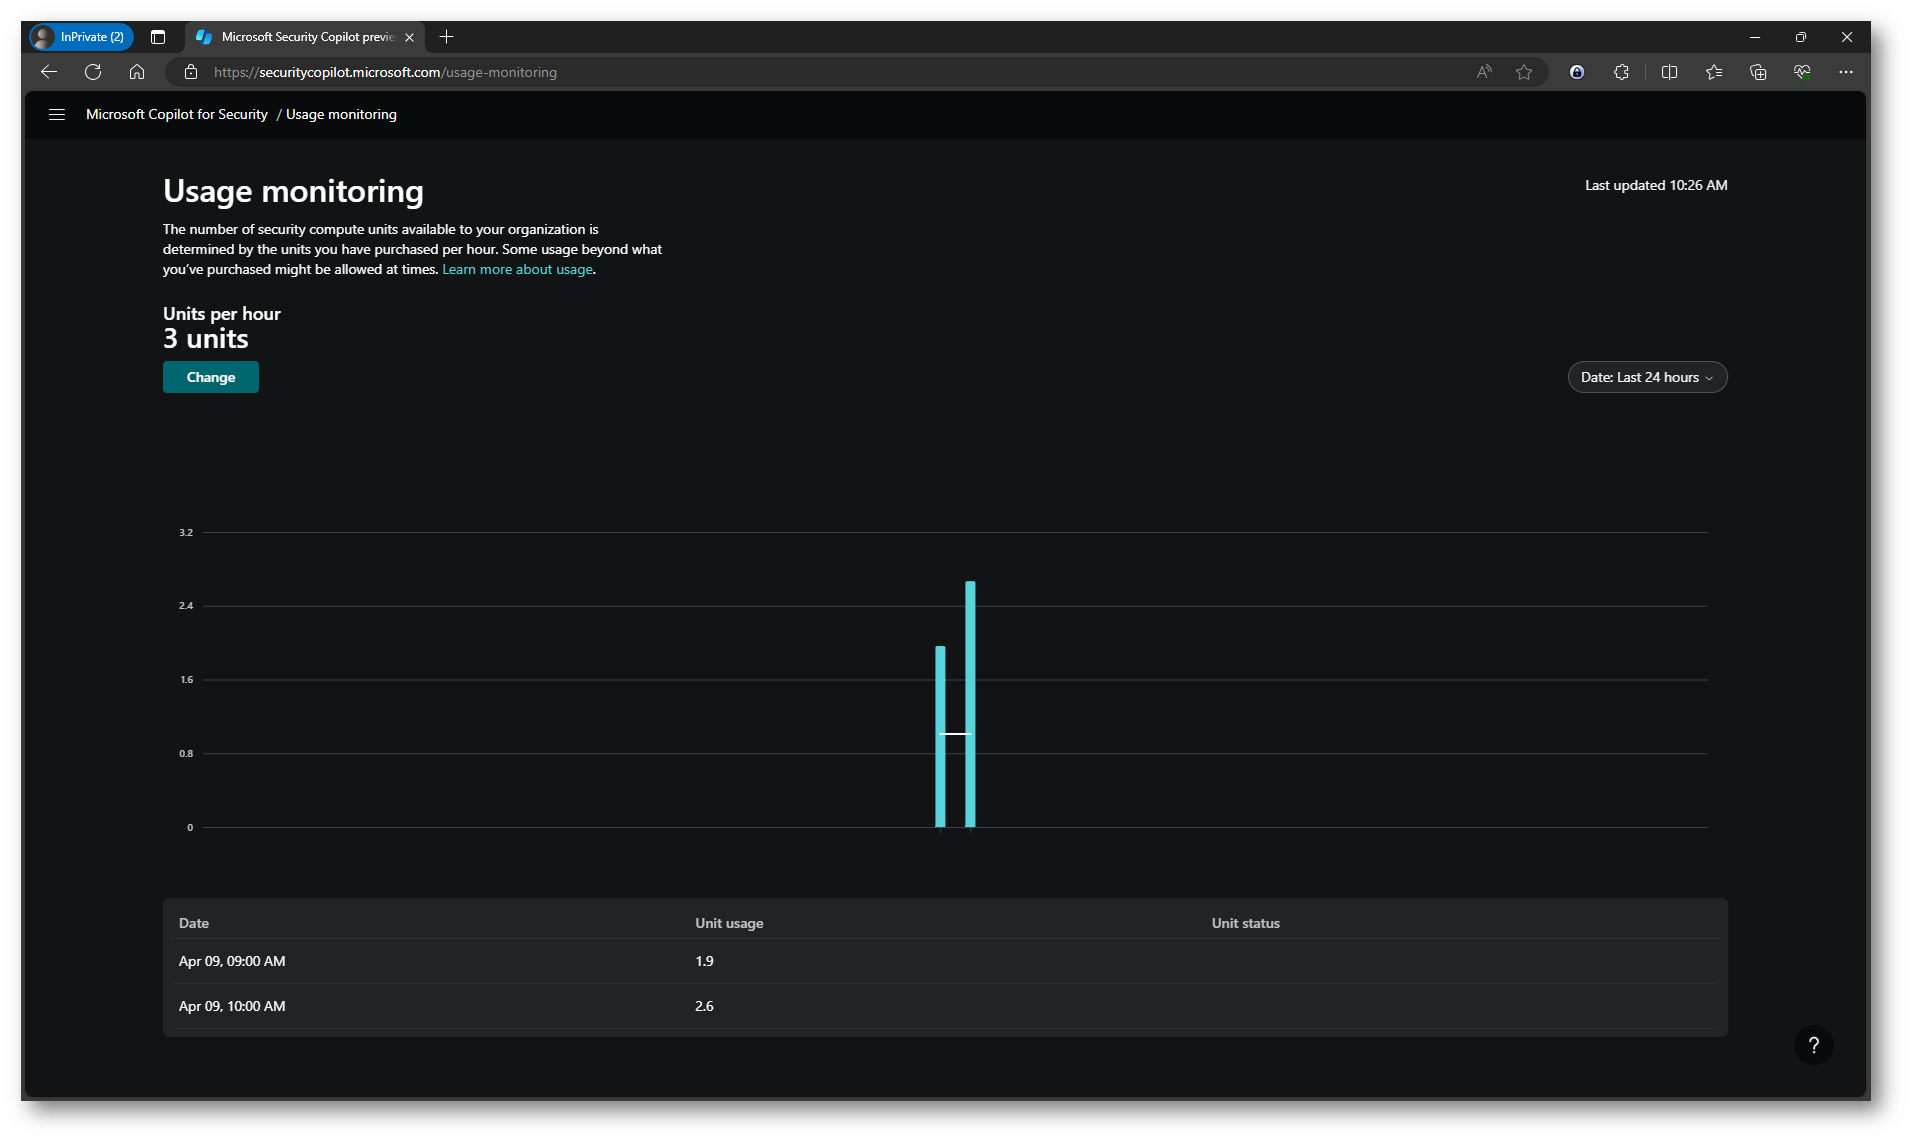Toggle split screen view icon

(x=1669, y=72)
